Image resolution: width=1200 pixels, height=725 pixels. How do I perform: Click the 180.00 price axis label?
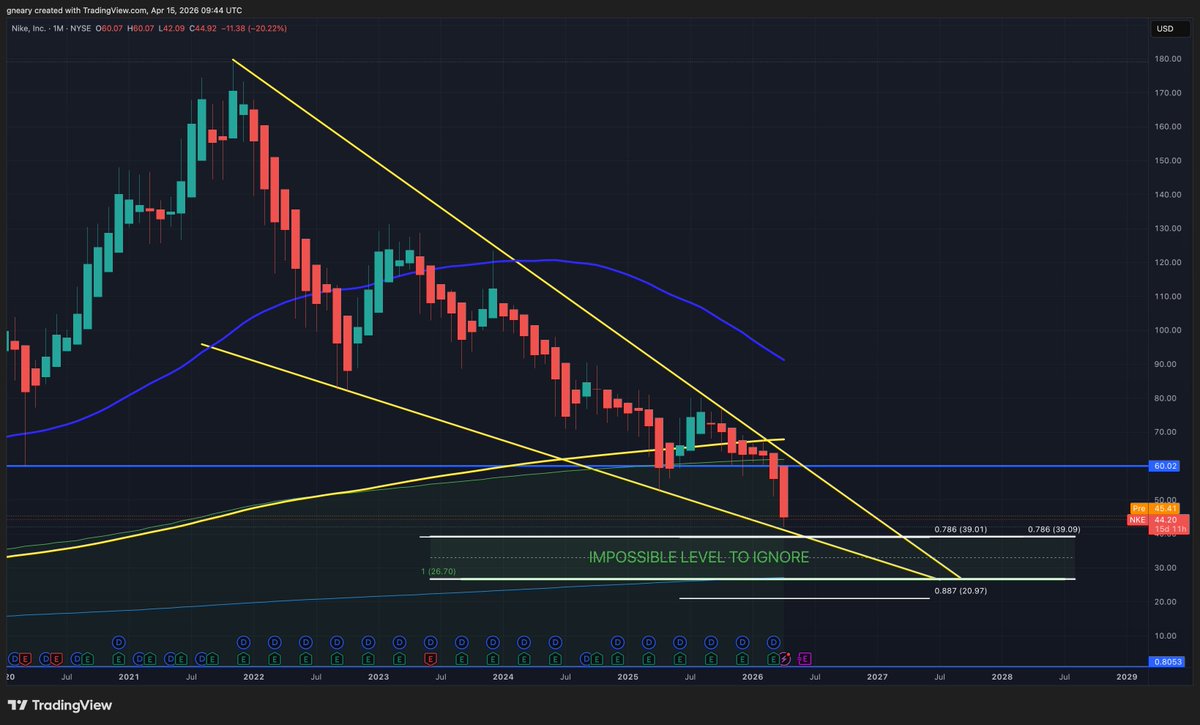[x=1169, y=59]
